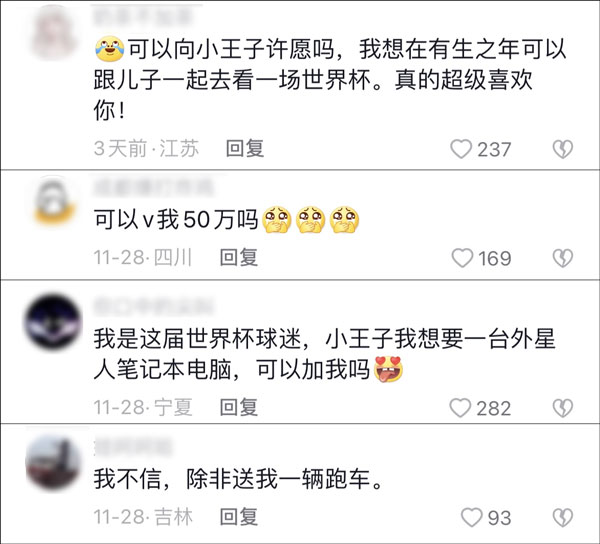Image resolution: width=600 pixels, height=544 pixels.
Task: Reply to the 四川 50万 comment
Action: 239,257
